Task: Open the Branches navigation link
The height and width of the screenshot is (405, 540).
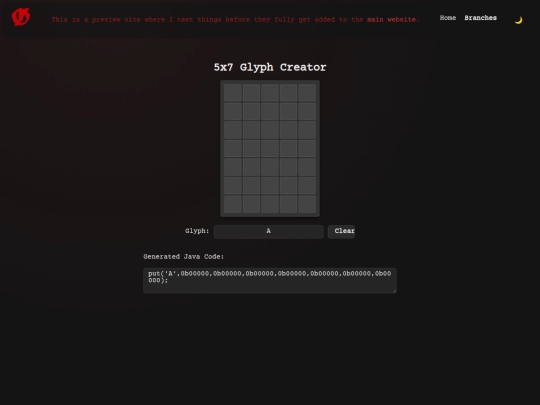Action: pyautogui.click(x=480, y=18)
